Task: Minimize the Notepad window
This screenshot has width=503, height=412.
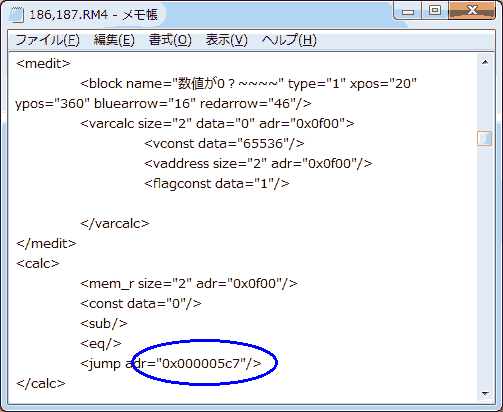Action: point(408,11)
